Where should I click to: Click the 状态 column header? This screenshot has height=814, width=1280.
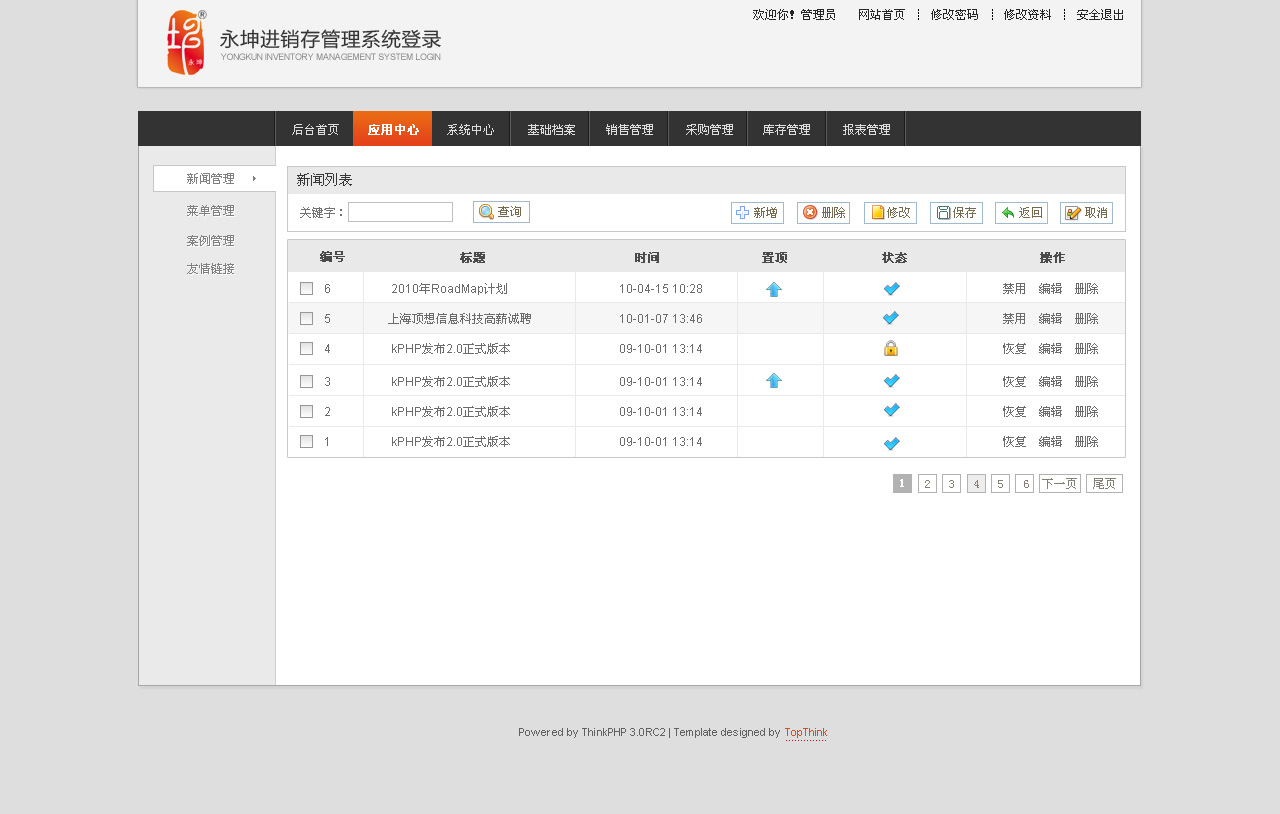point(894,258)
